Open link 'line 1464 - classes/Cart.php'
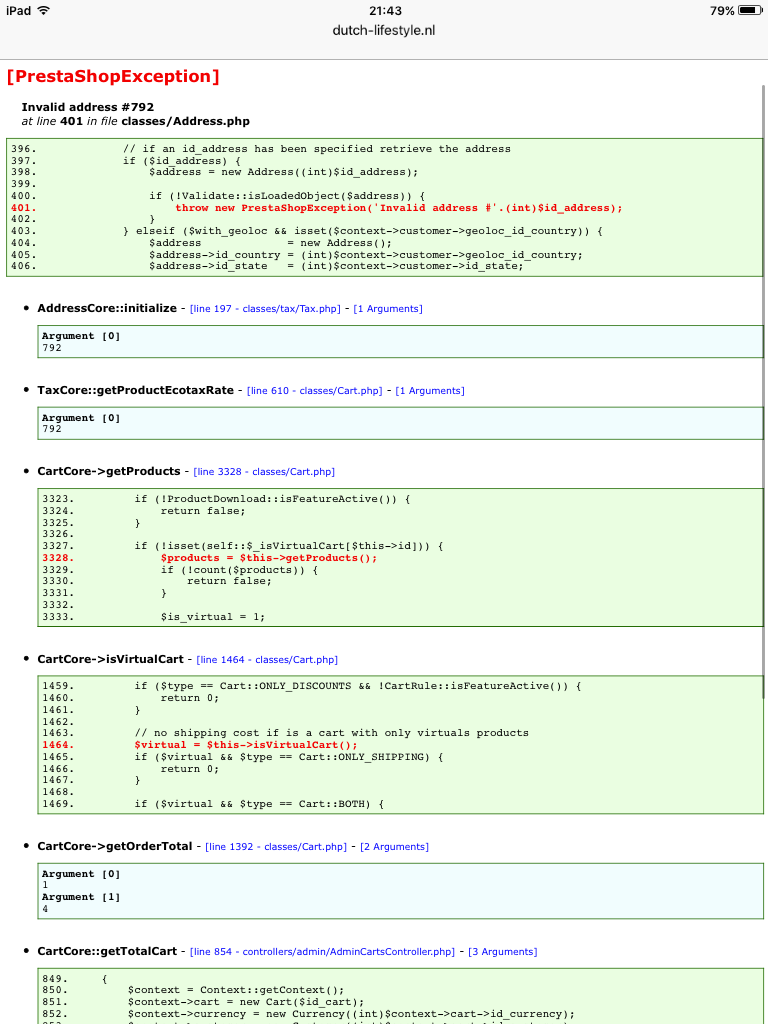This screenshot has width=768, height=1024. (x=267, y=660)
